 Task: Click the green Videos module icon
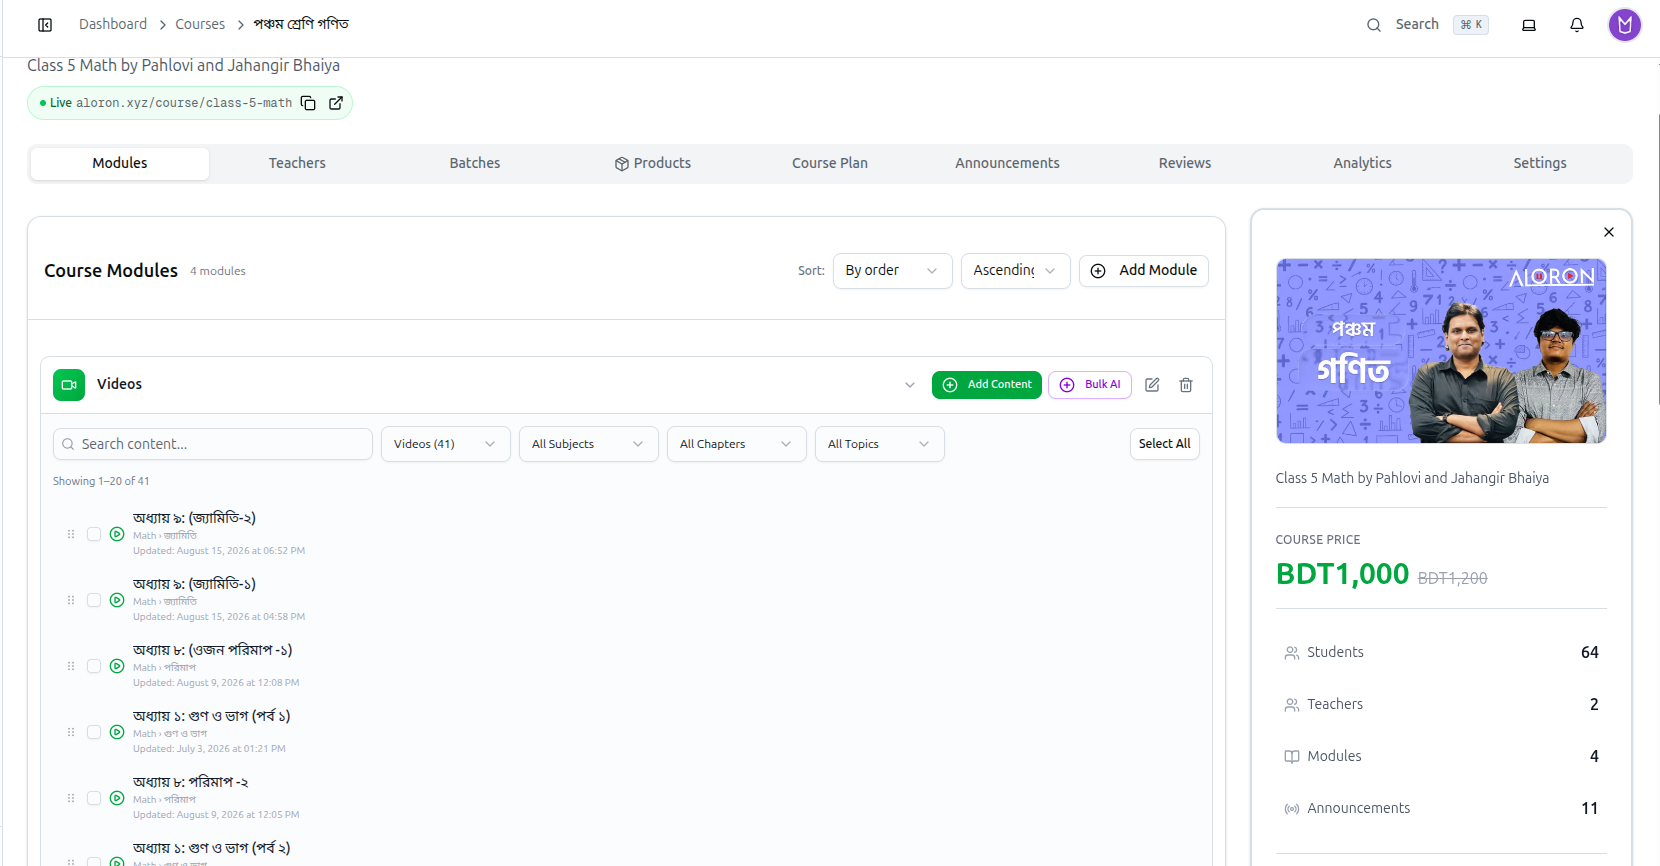(69, 385)
